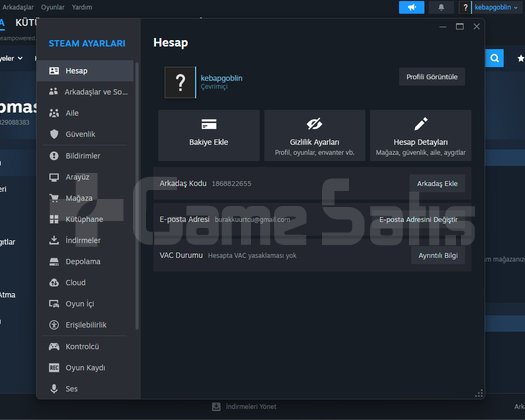Click the Oyun Kaydı REC icon
The image size is (525, 420).
click(54, 367)
